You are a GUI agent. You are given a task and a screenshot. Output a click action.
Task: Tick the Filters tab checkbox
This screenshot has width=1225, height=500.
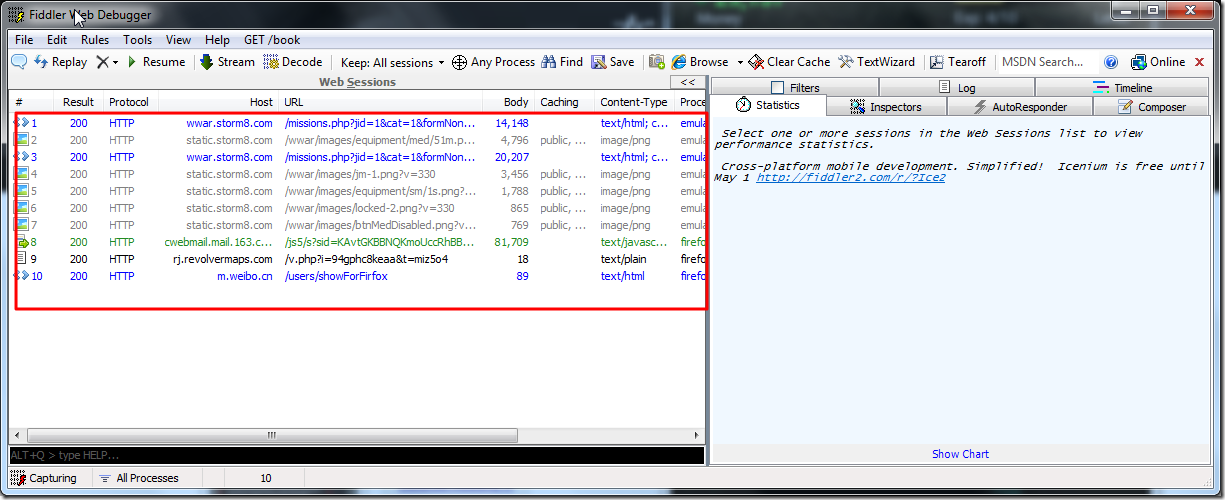[x=778, y=88]
